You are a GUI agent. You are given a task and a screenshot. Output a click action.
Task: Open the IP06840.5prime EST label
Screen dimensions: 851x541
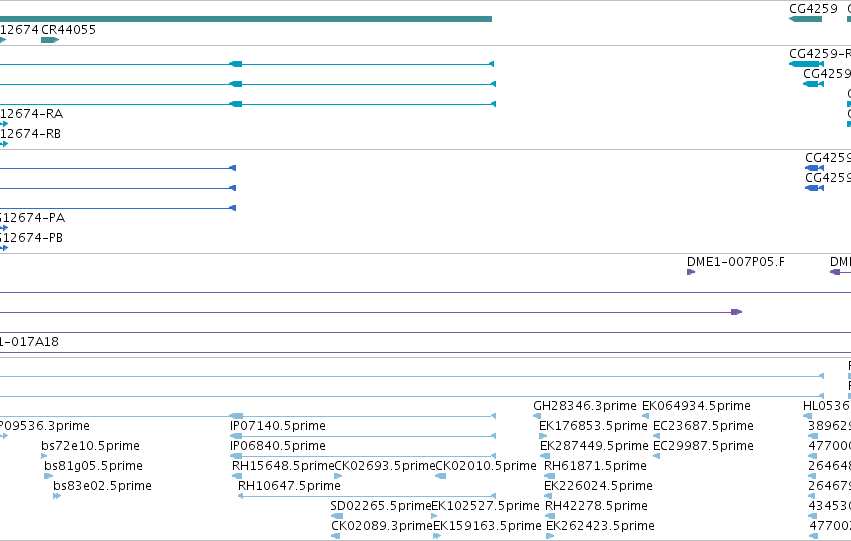point(278,446)
